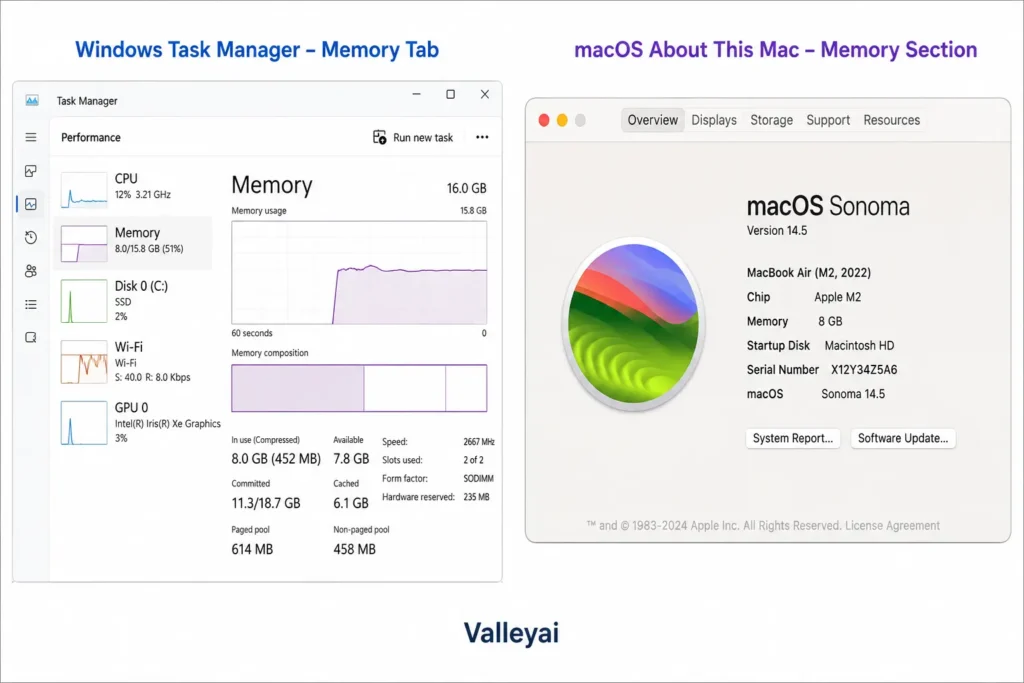Screen dimensions: 1024x683
Task: Click the yellow minimize dot in About This Mac
Action: point(562,120)
